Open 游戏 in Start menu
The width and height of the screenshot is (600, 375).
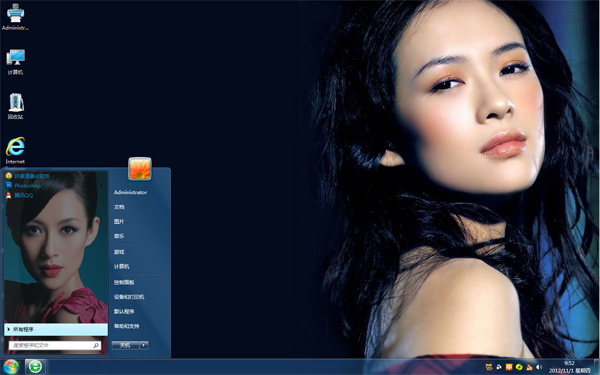119,252
